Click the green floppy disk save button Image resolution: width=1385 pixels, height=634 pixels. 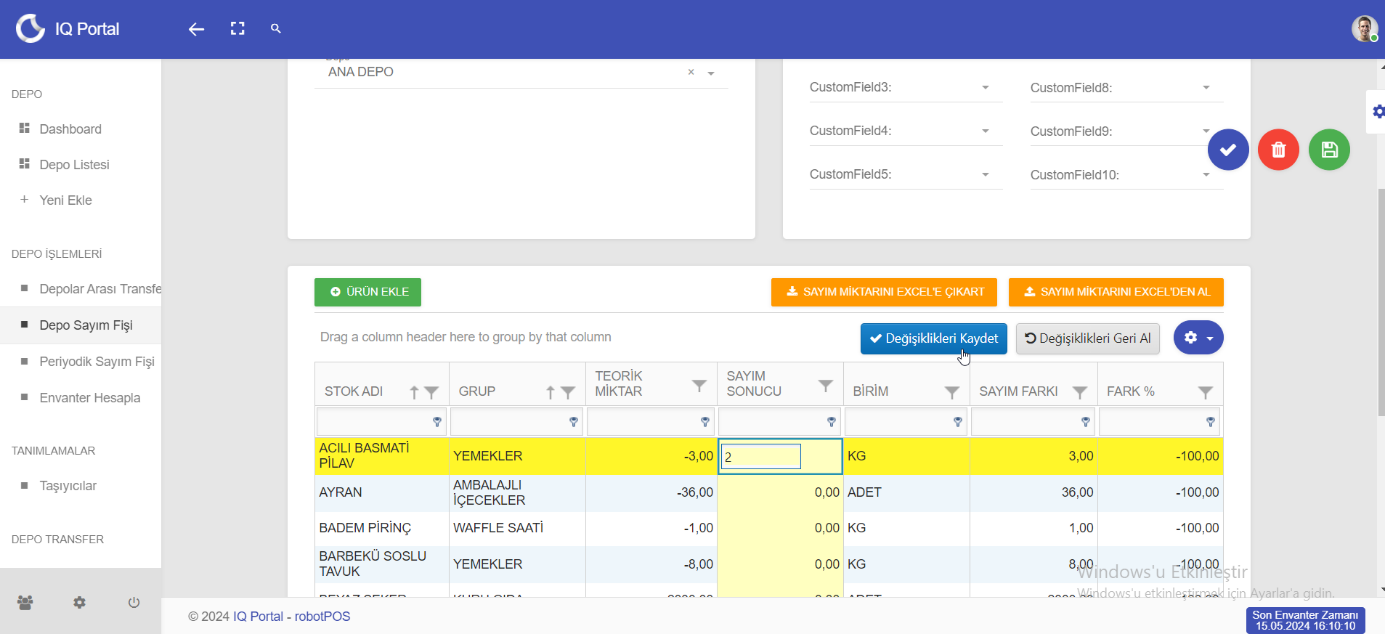pos(1329,150)
